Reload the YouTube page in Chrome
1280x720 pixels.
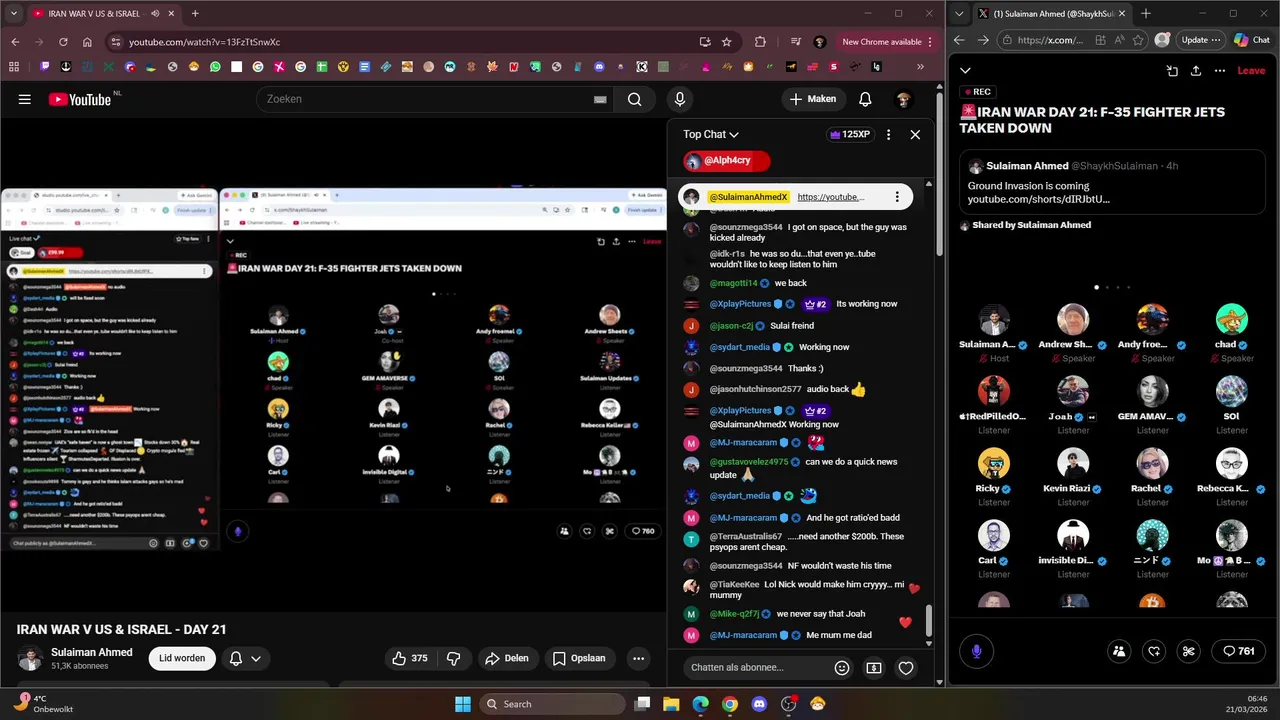(x=63, y=42)
